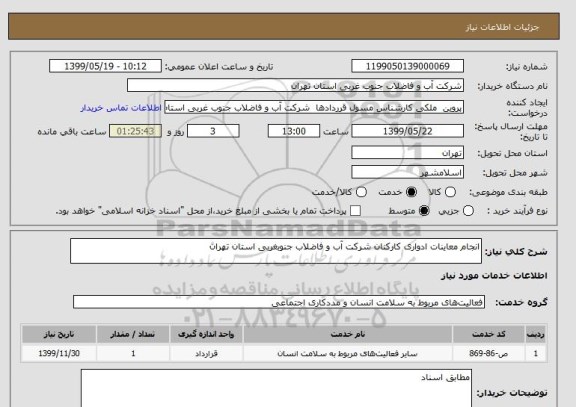Click the request creator field
Screen dimensions: 576x407
click(x=314, y=108)
